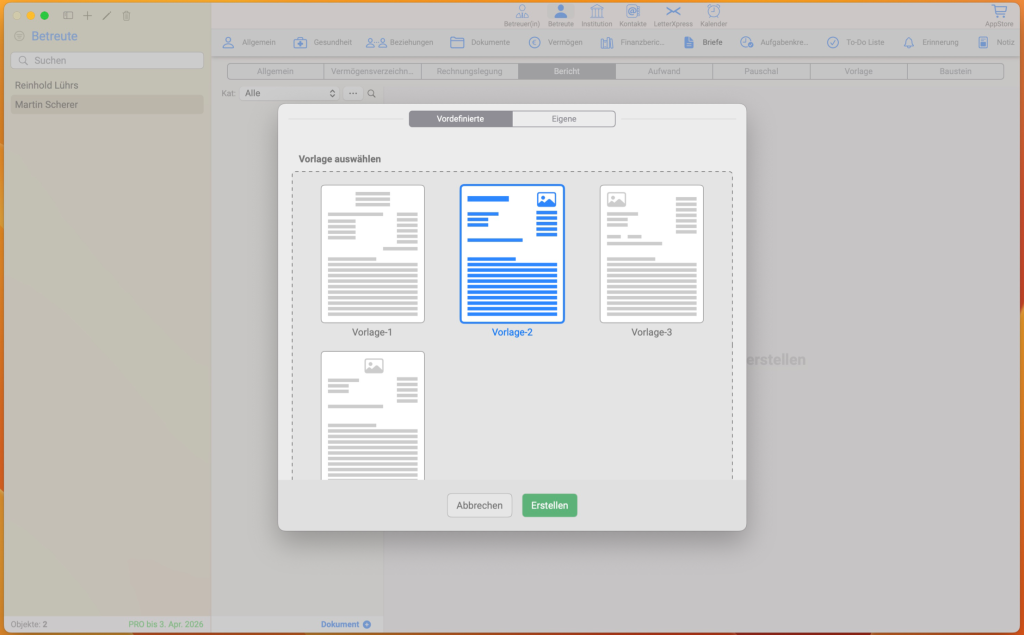Viewport: 1024px width, 635px height.
Task: Select the Vorlage-1 template thumbnail
Action: 372,254
